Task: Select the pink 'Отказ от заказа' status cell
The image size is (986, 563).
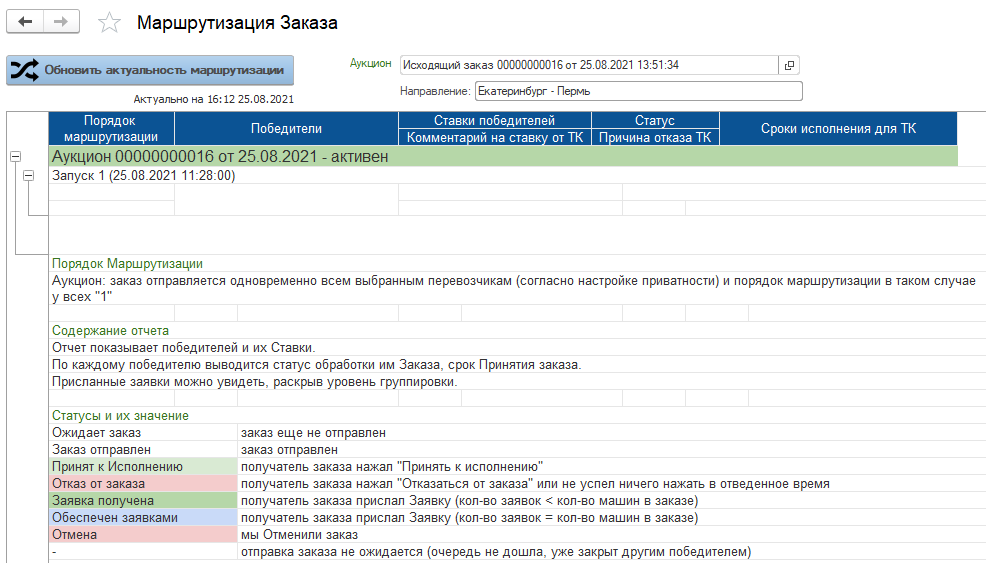Action: 143,484
